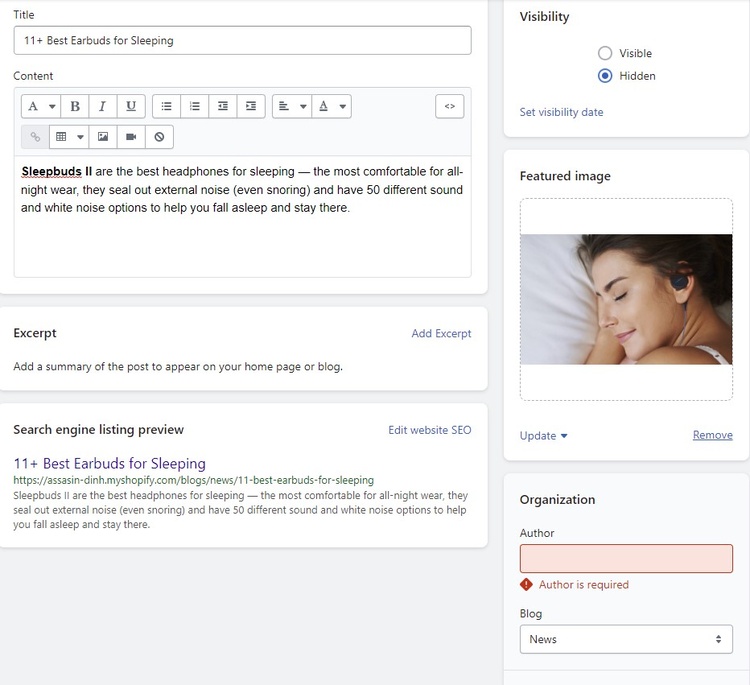Image resolution: width=750 pixels, height=685 pixels.
Task: Click the outdent icon
Action: tap(222, 106)
